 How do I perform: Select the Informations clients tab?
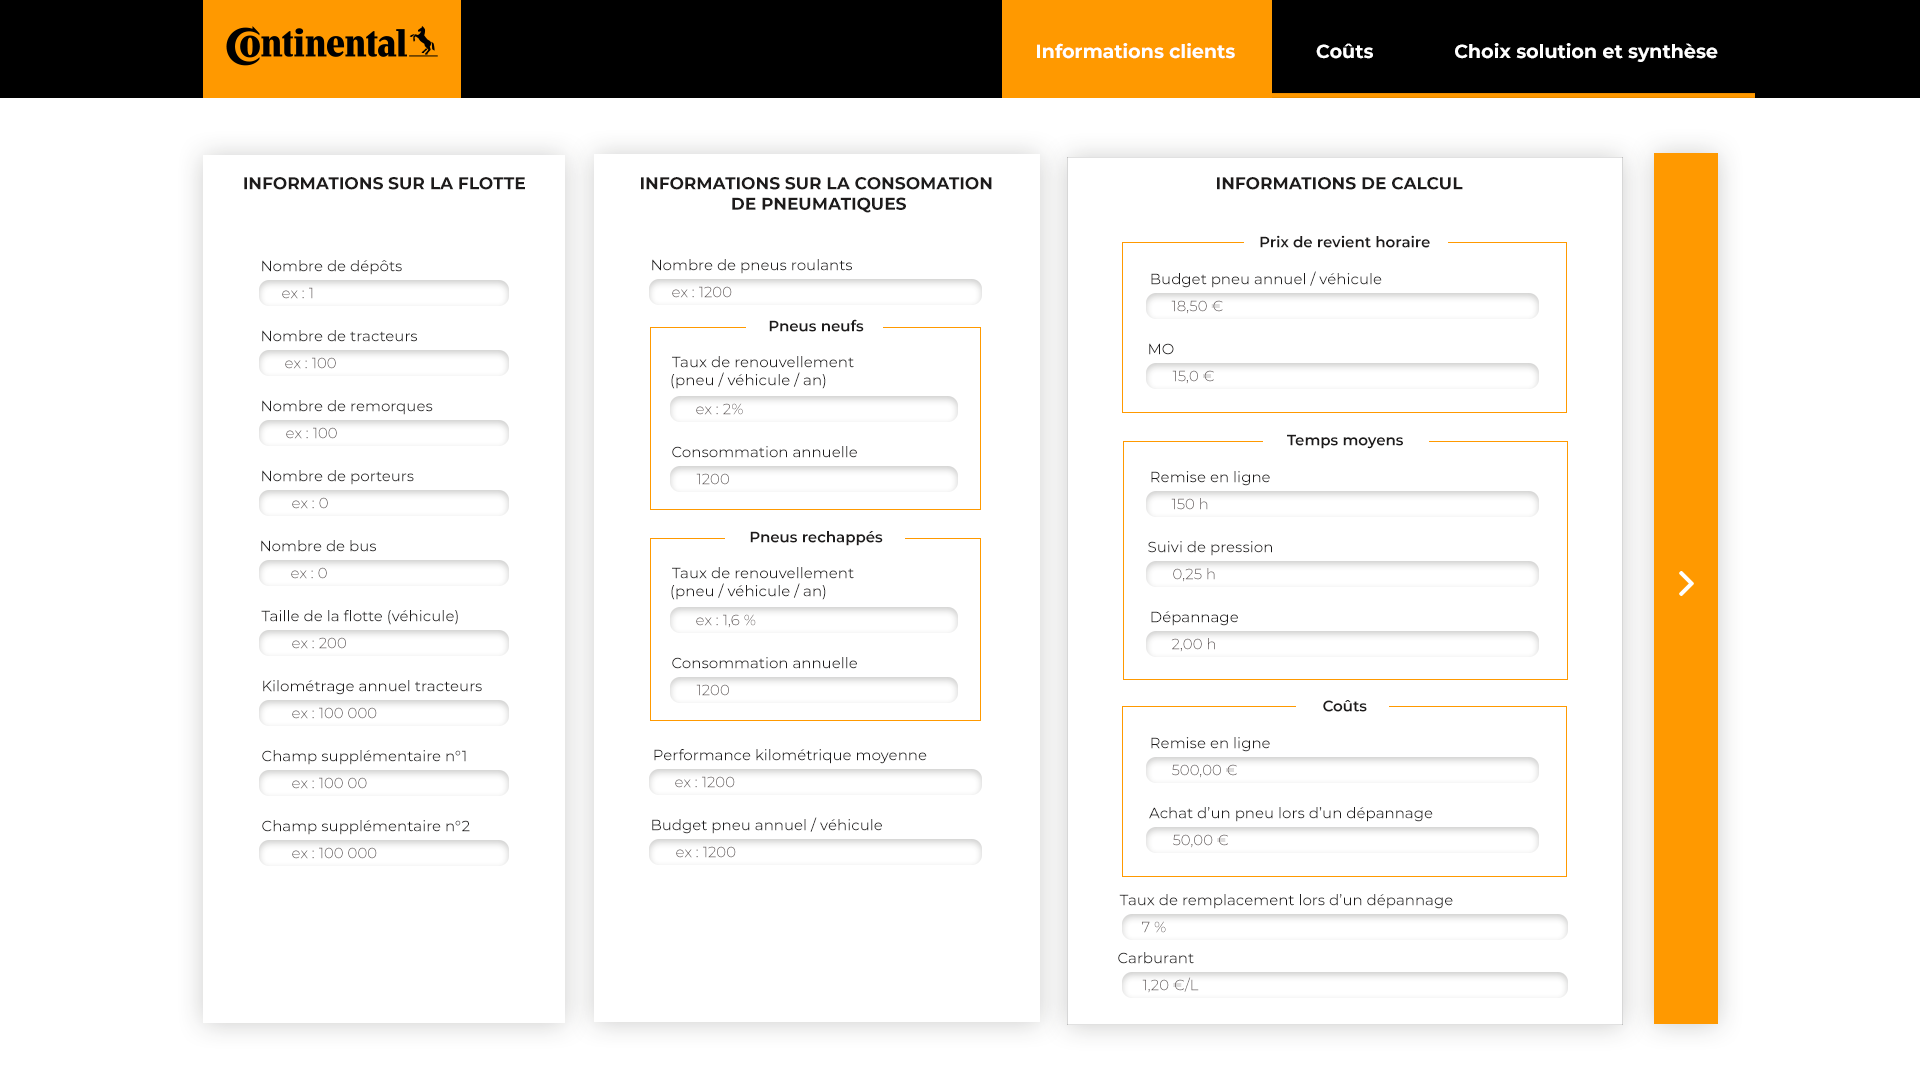point(1135,51)
